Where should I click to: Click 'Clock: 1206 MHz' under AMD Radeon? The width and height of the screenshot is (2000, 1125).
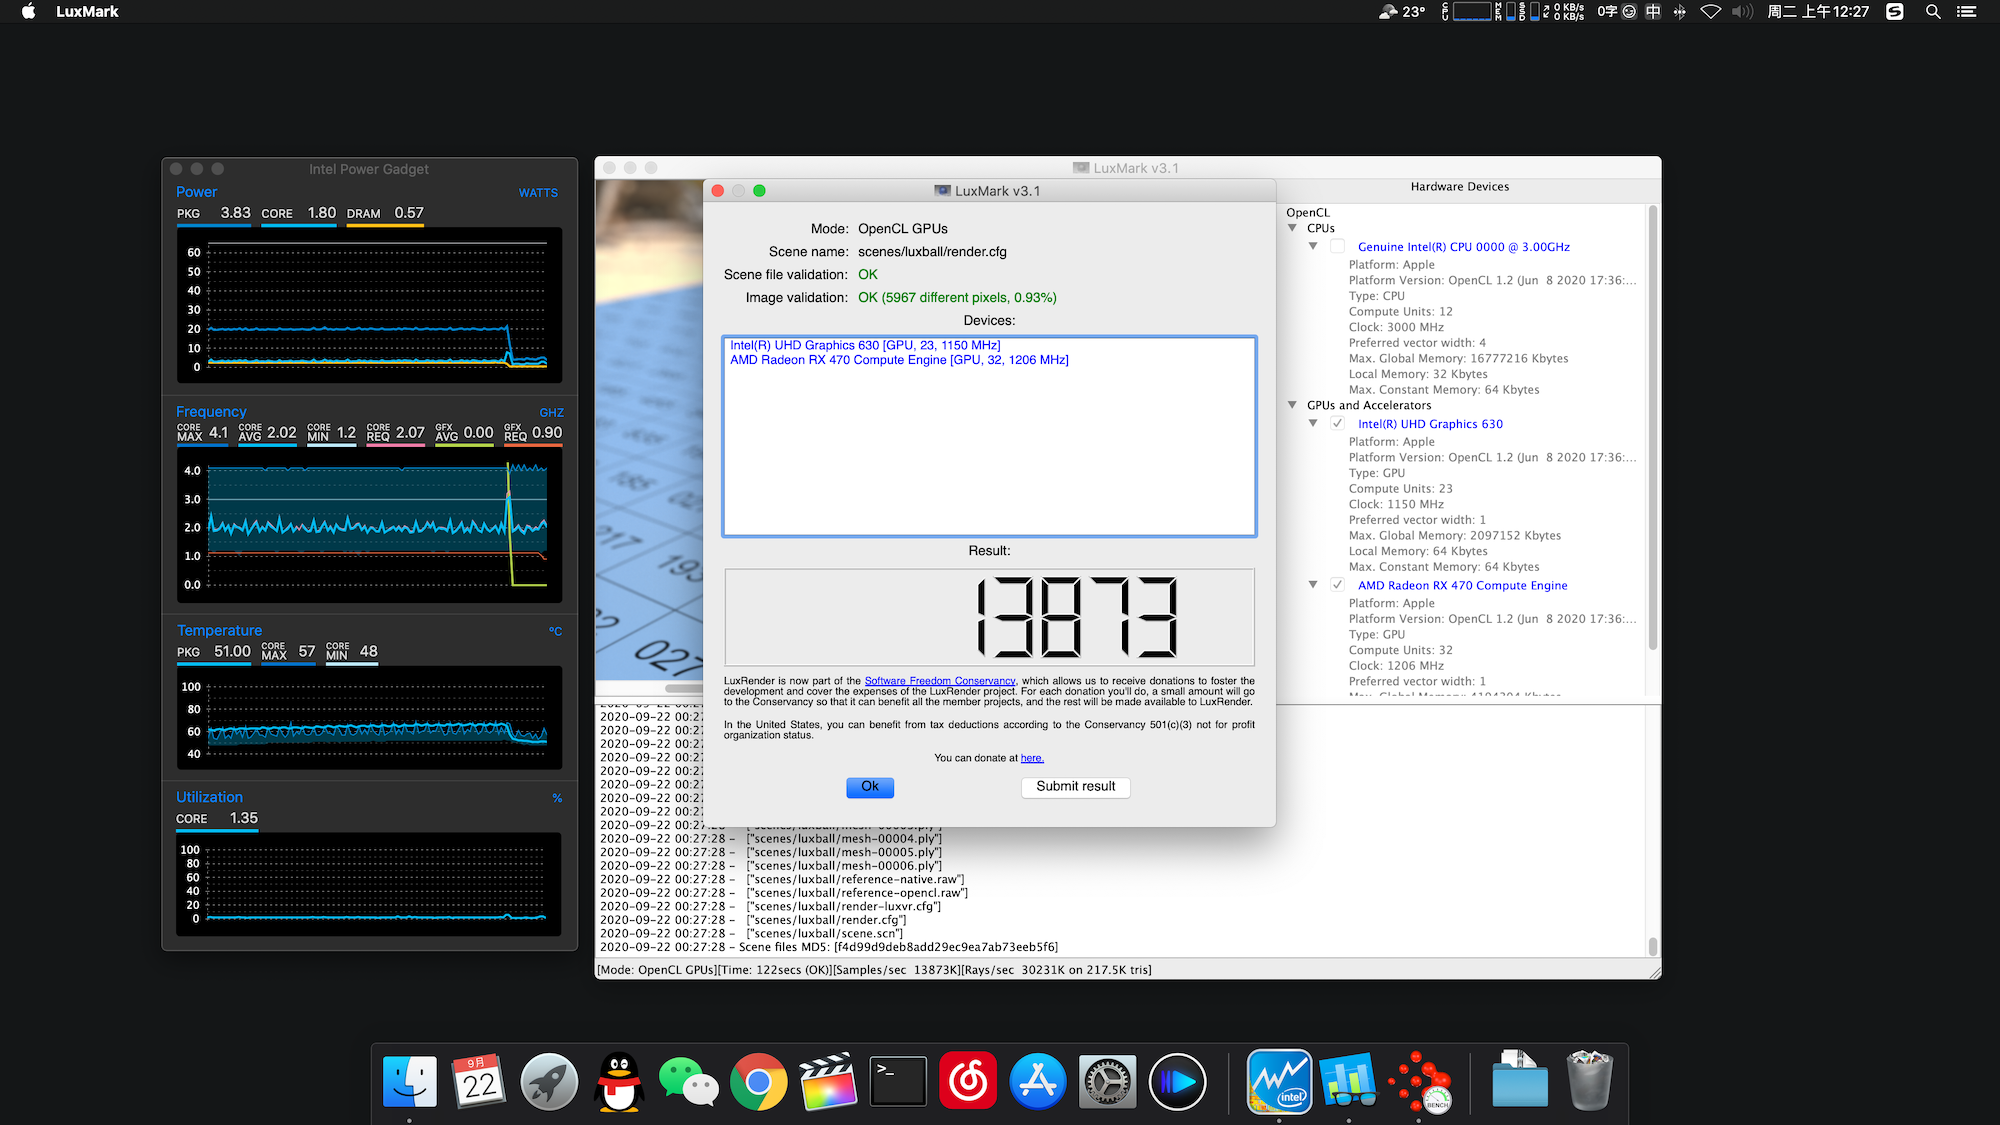point(1396,666)
